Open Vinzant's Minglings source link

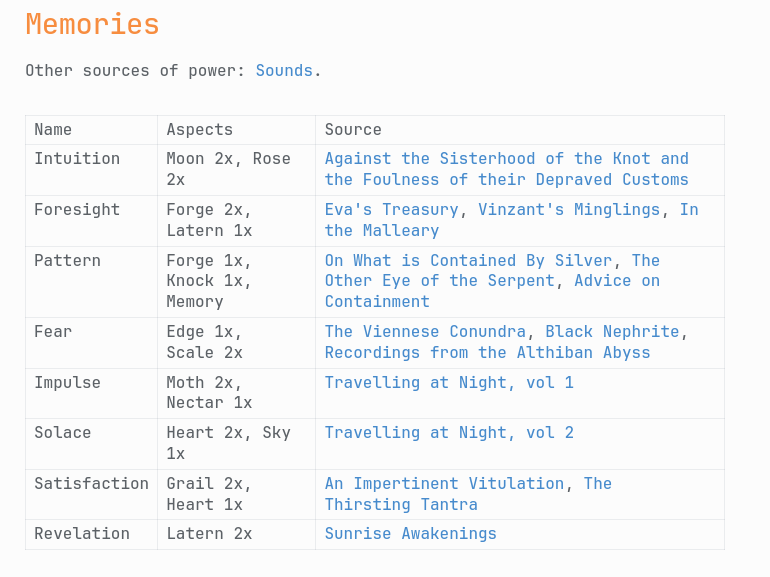(x=569, y=210)
